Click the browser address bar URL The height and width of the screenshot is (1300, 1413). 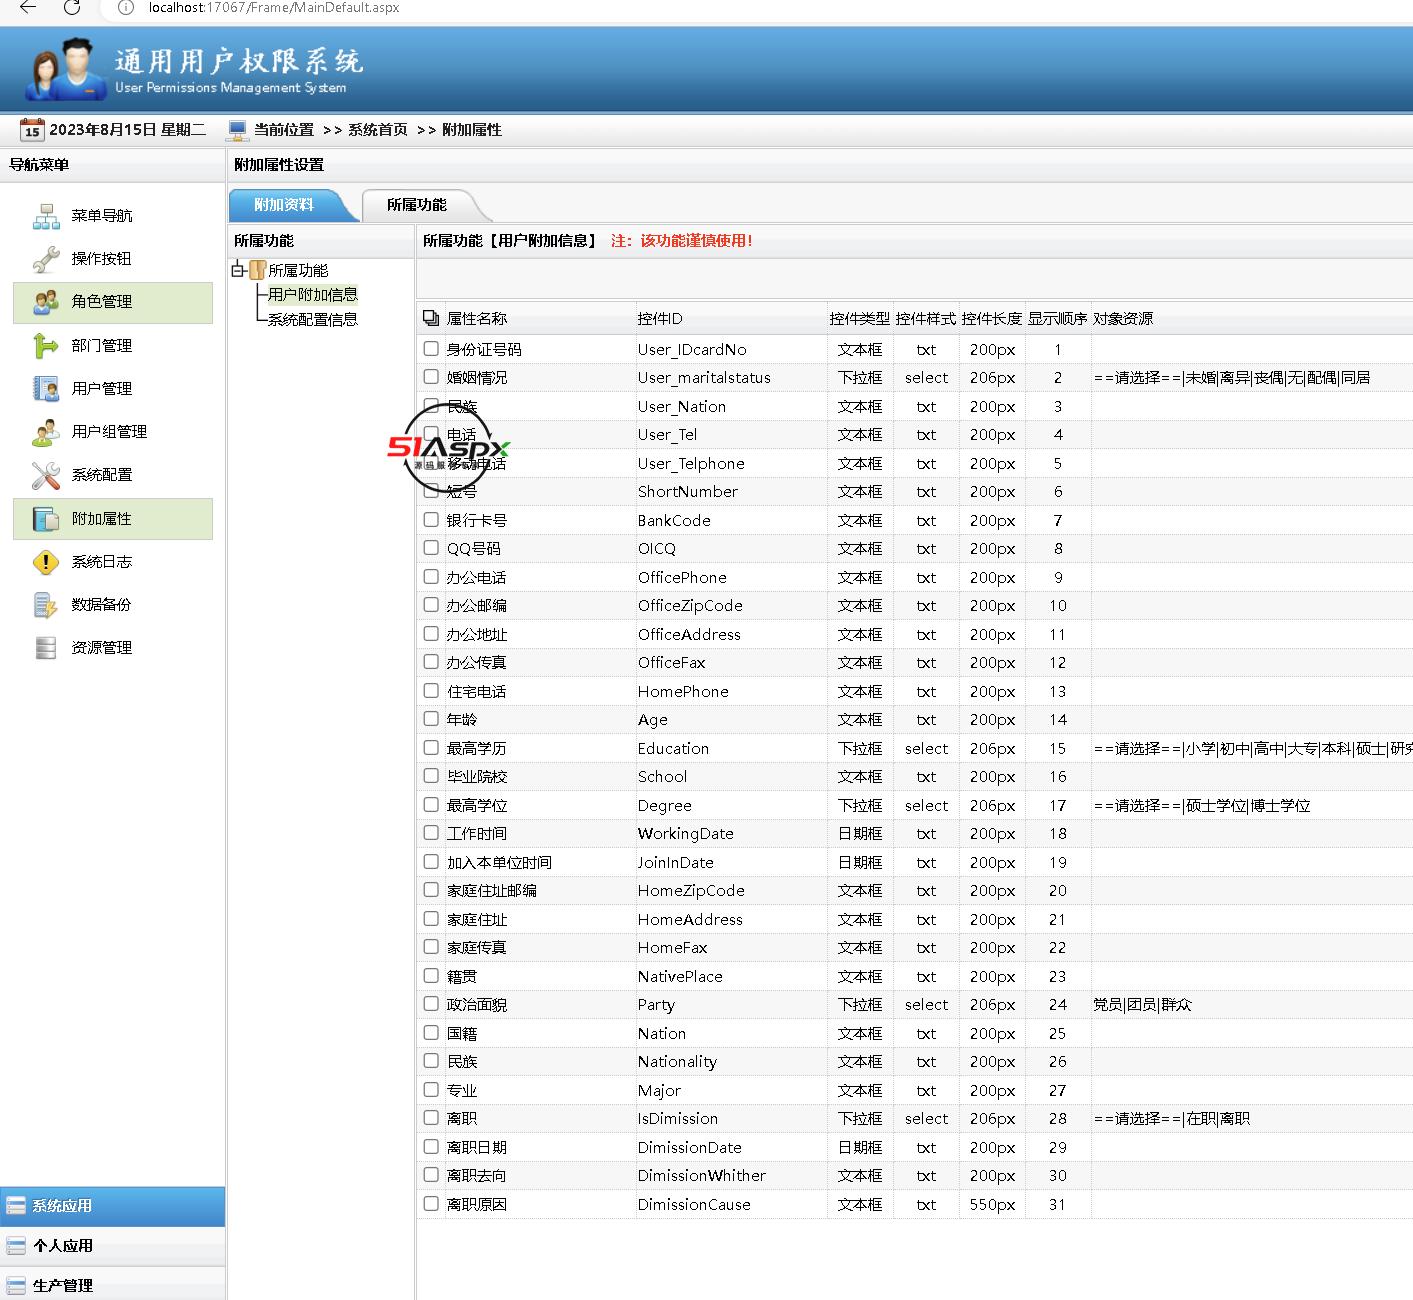tap(274, 7)
